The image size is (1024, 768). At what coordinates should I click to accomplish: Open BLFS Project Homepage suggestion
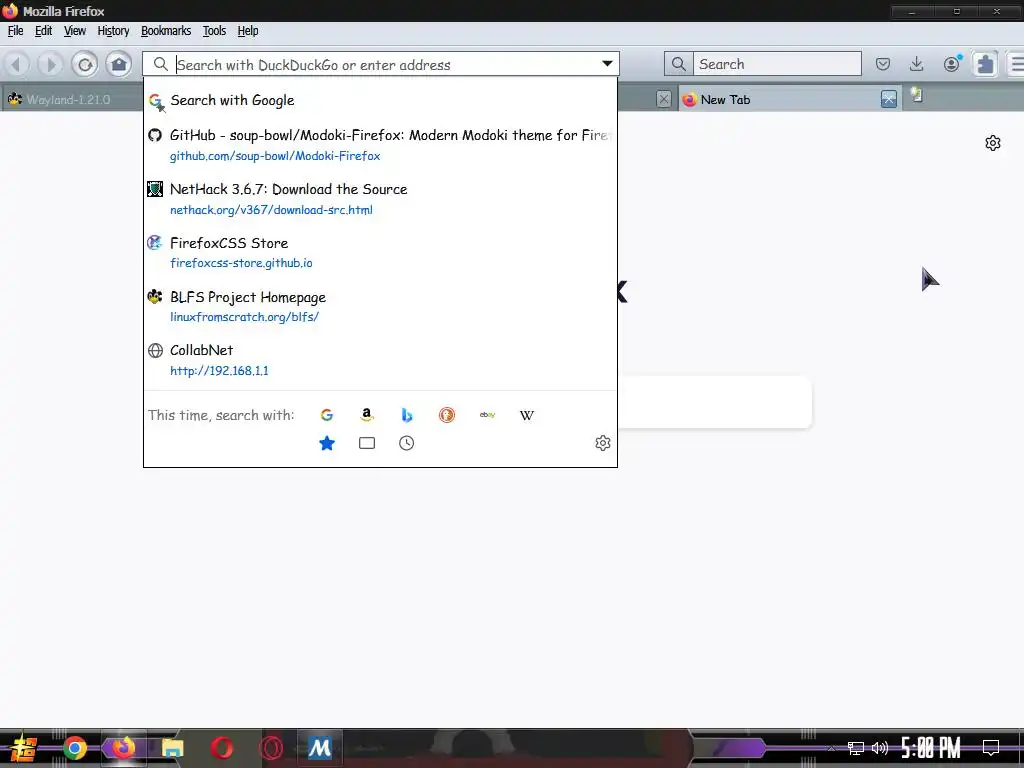[380, 306]
